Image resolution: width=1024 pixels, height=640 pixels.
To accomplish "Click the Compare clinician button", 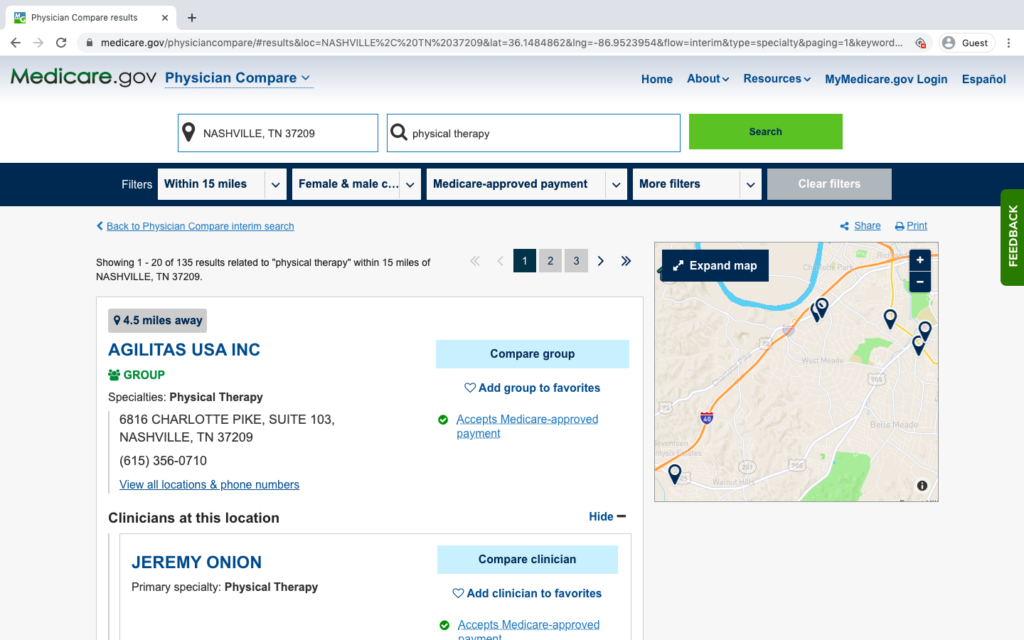I will (x=527, y=560).
